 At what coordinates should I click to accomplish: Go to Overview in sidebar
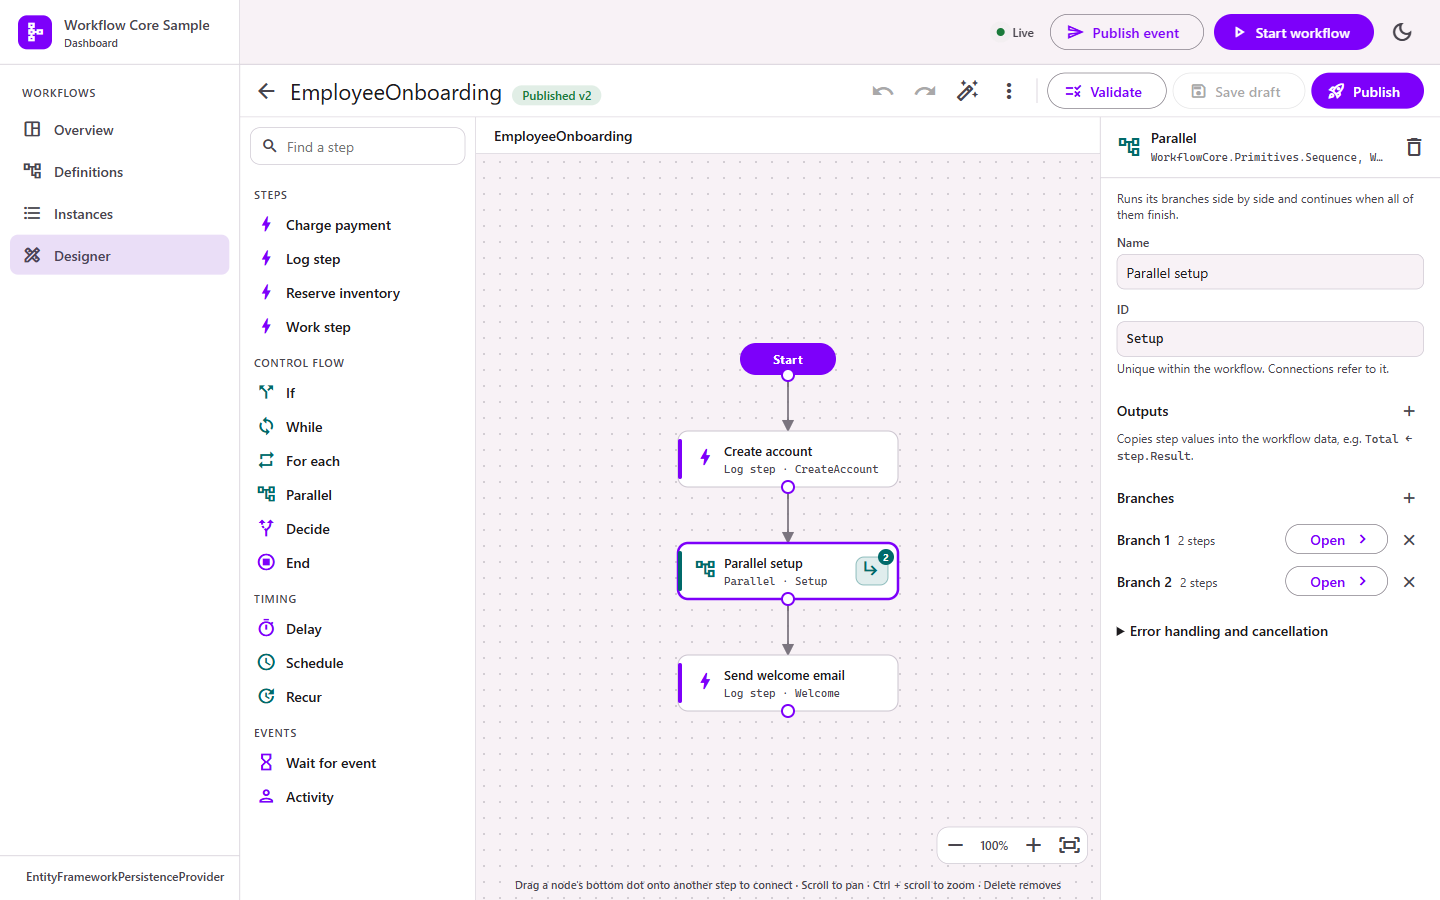click(120, 130)
